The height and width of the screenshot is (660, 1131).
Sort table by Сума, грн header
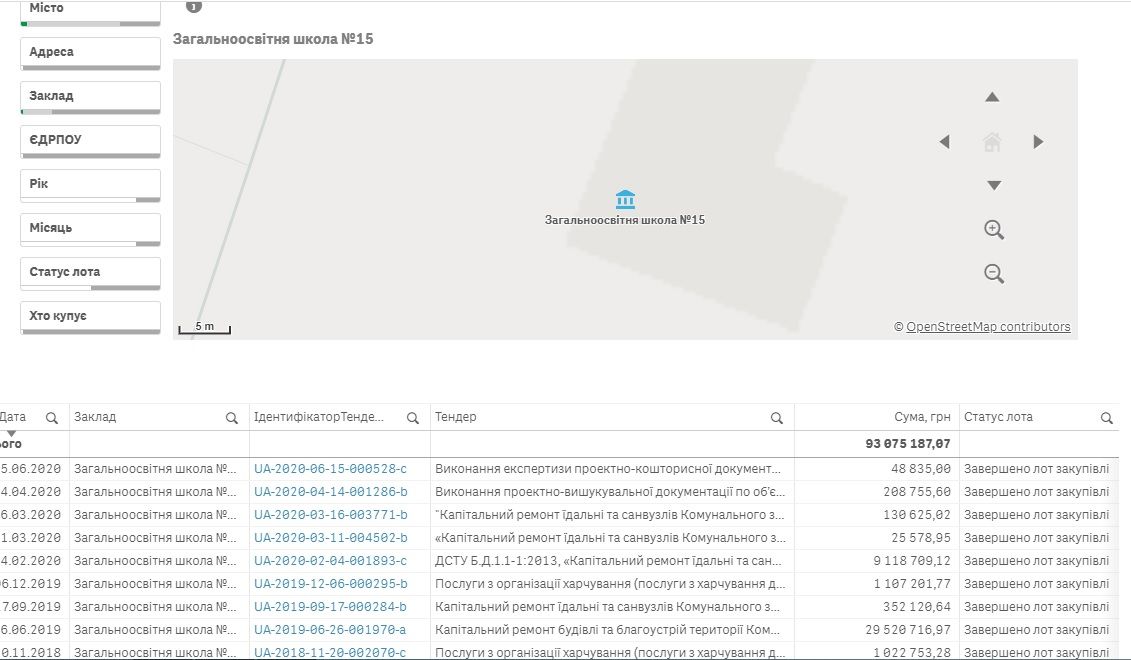(922, 417)
